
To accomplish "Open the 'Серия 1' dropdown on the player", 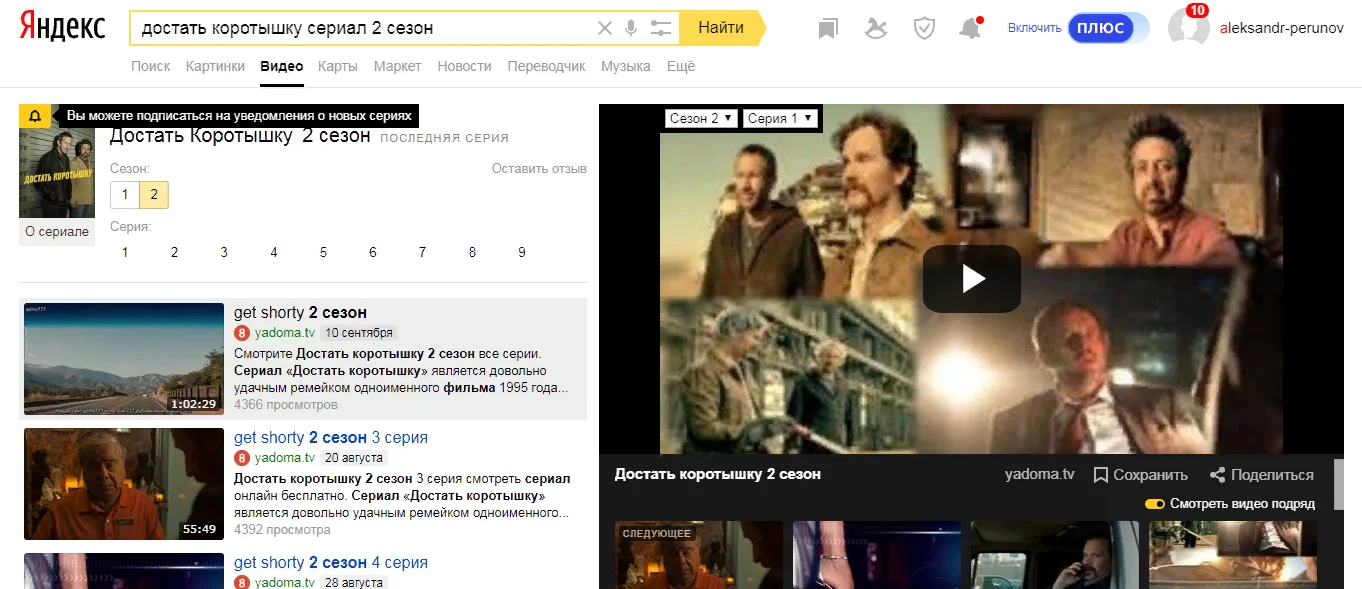I will [x=779, y=118].
